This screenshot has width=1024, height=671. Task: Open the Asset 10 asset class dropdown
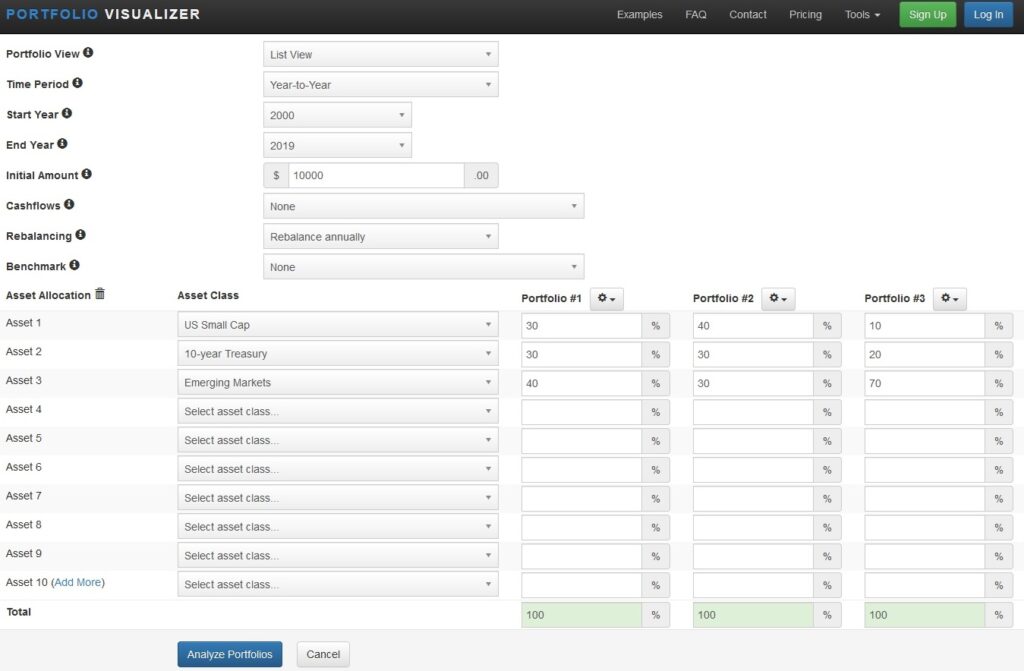(x=338, y=584)
